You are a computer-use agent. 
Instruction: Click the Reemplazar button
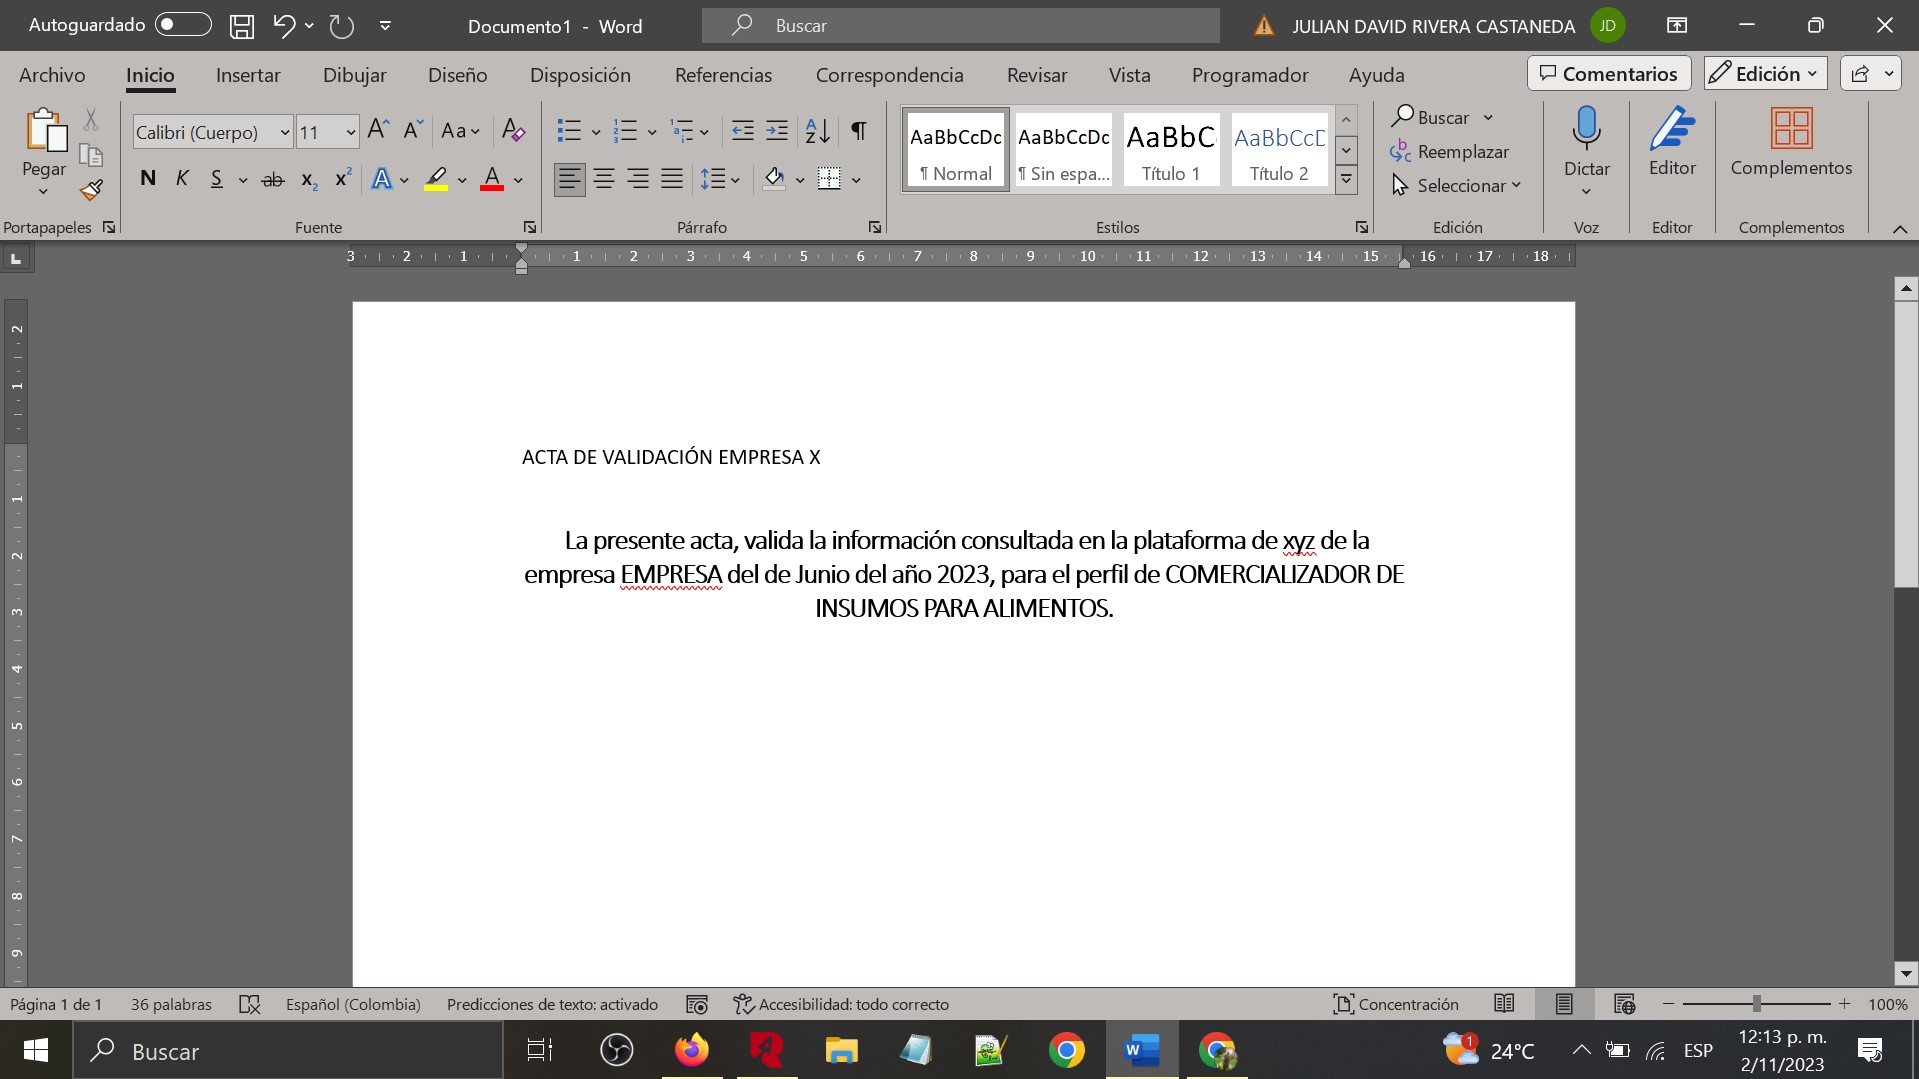pos(1450,152)
